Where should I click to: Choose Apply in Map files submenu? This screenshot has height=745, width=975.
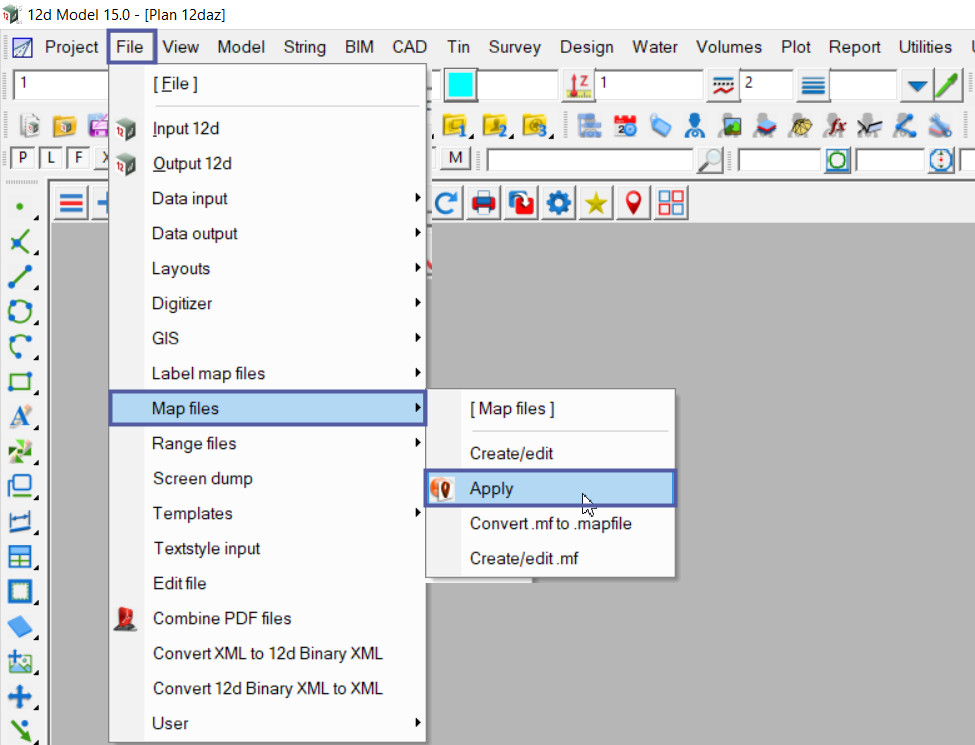[550, 488]
